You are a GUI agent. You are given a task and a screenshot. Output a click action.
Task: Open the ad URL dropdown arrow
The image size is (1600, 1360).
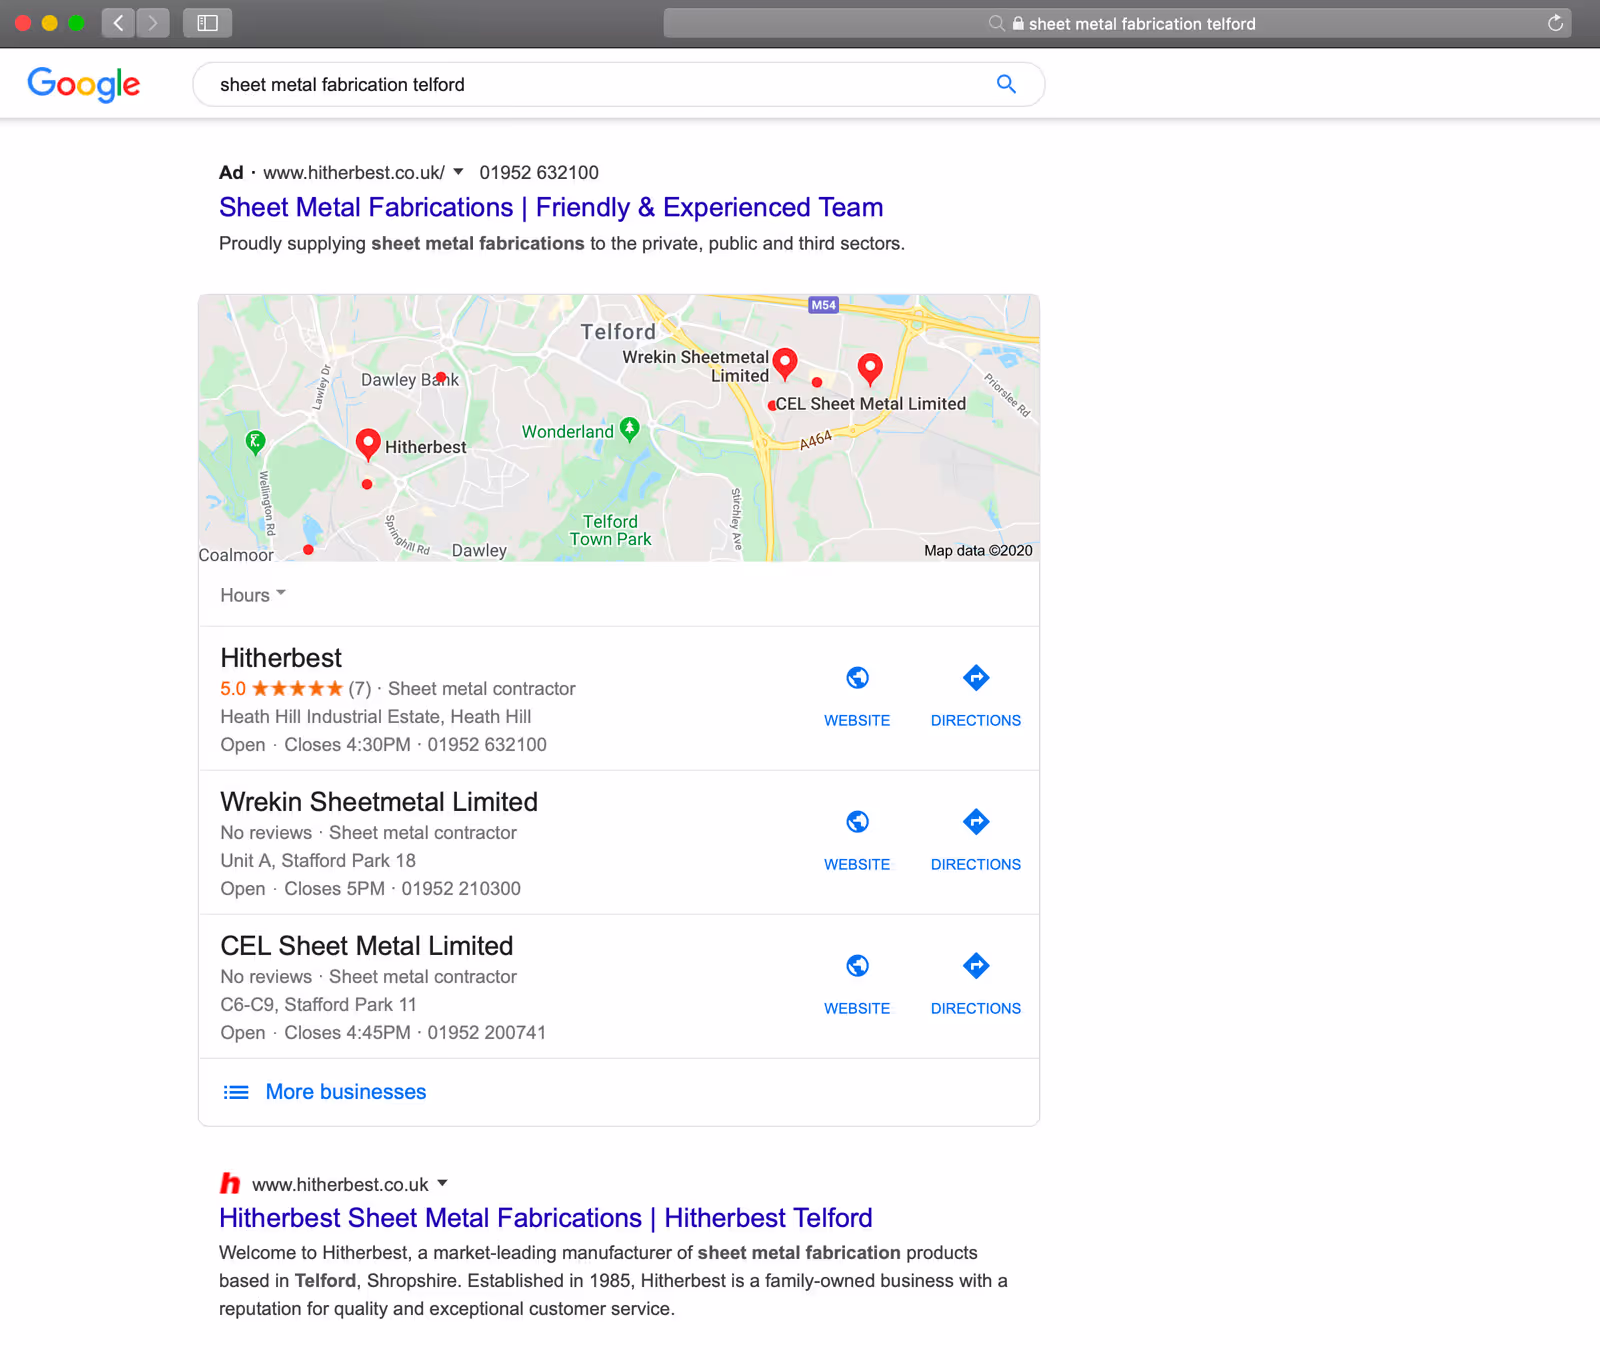point(458,172)
